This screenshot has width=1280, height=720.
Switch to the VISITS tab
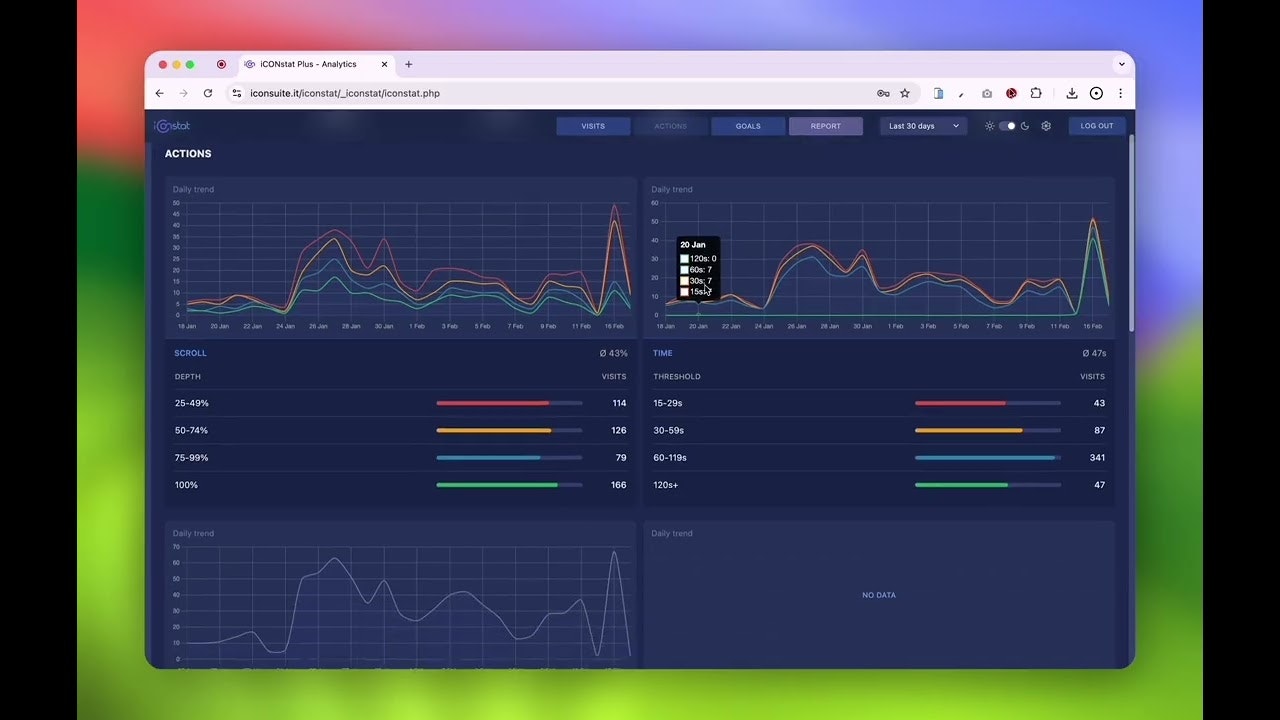click(x=593, y=126)
